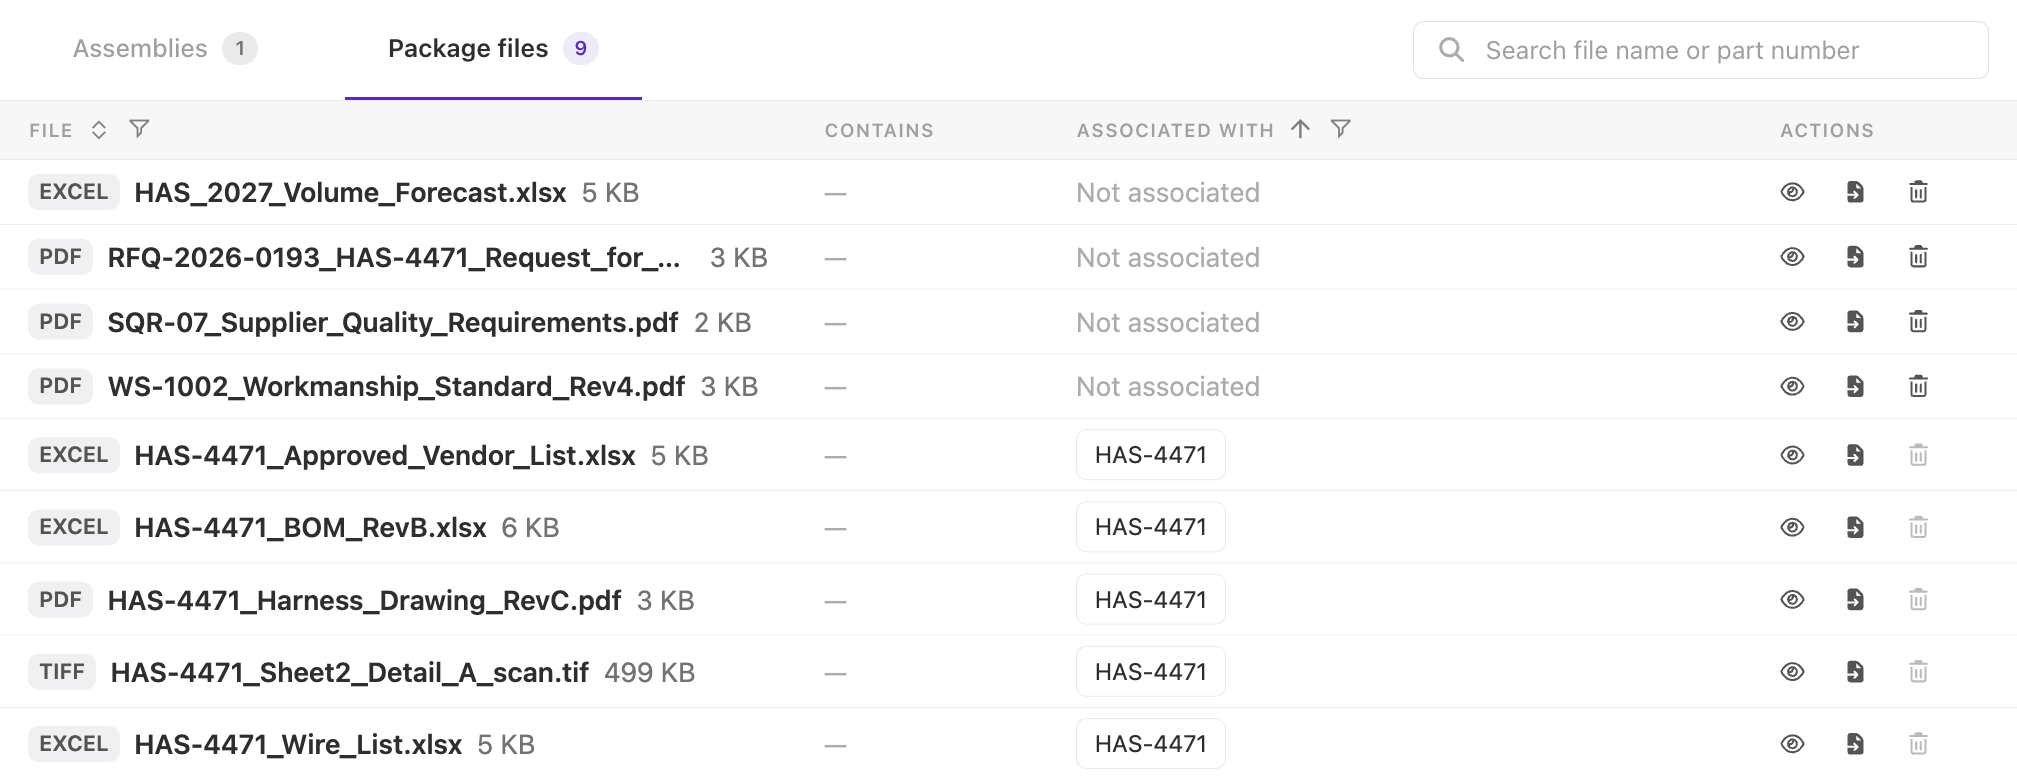2017x779 pixels.
Task: Open the HAS-4471_Sheet2_Detail_A_scan.tif file name
Action: [x=350, y=672]
